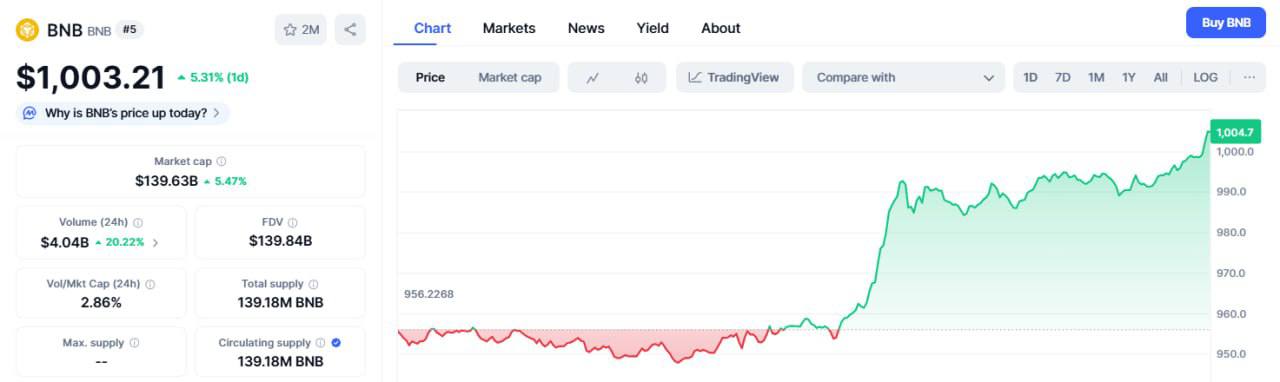The height and width of the screenshot is (382, 1280).
Task: Select the 7D time range
Action: click(1063, 77)
